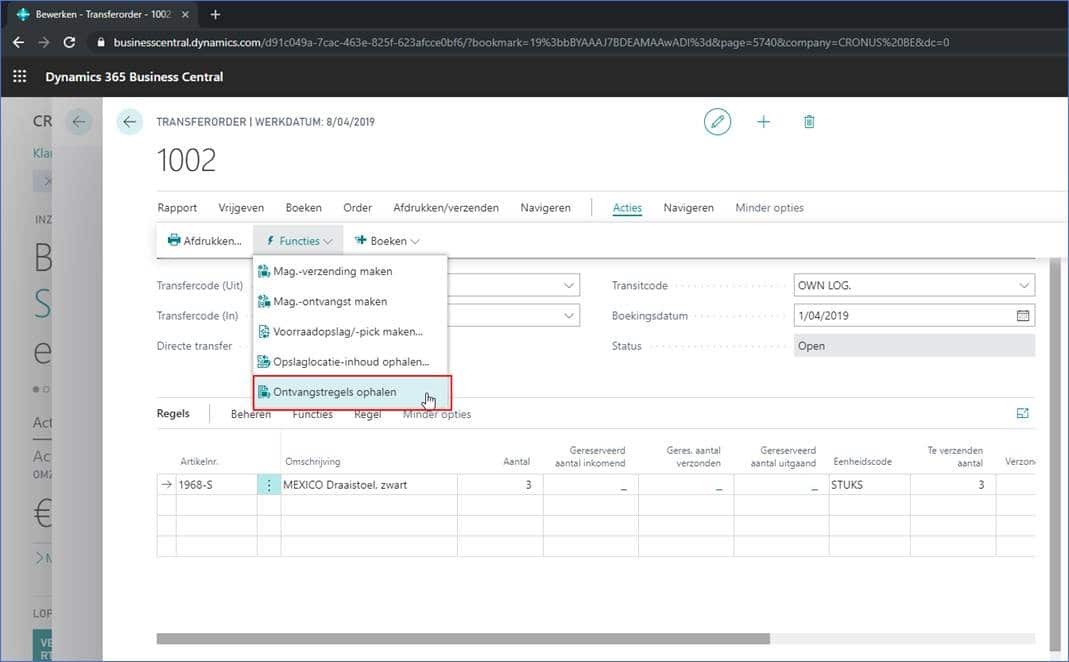The image size is (1069, 662).
Task: Open the Rapport menu
Action: coord(177,208)
